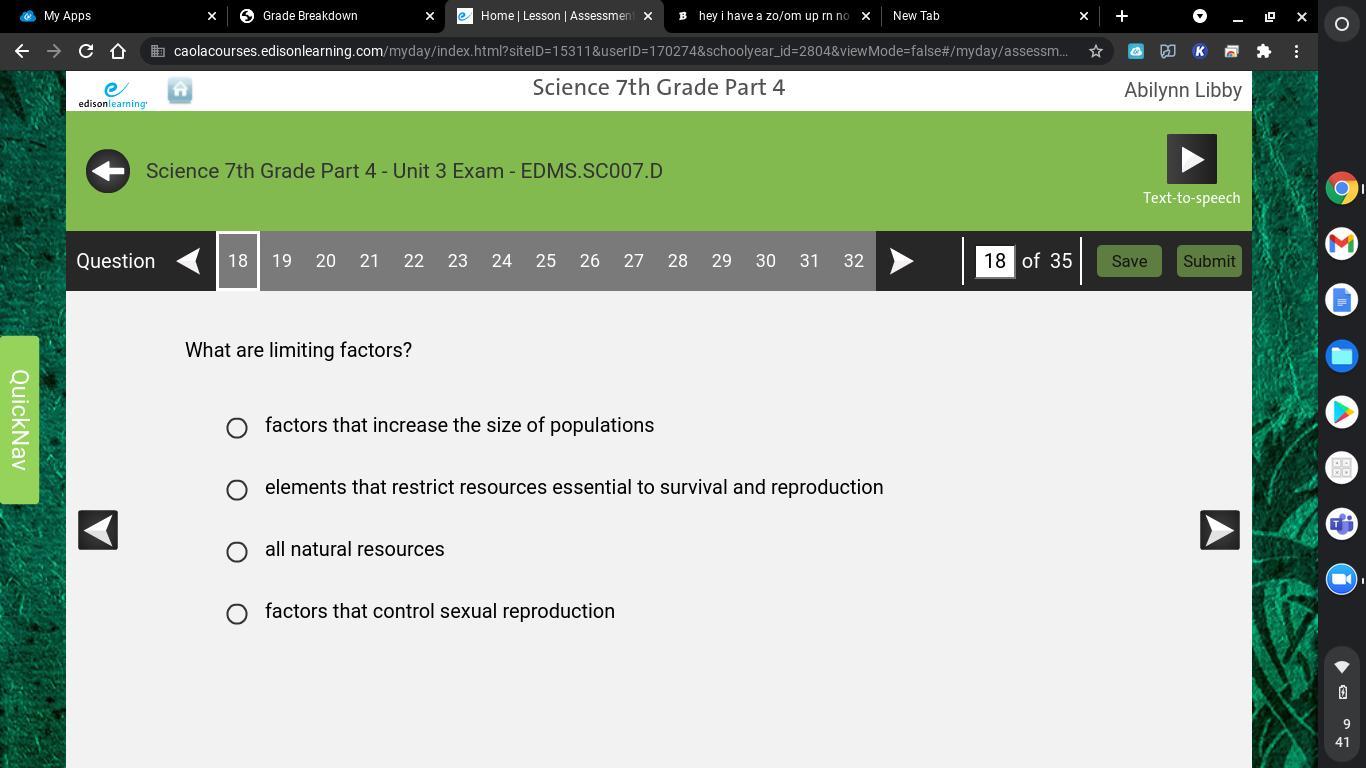Reload the current page
Viewport: 1366px width, 768px height.
86,51
